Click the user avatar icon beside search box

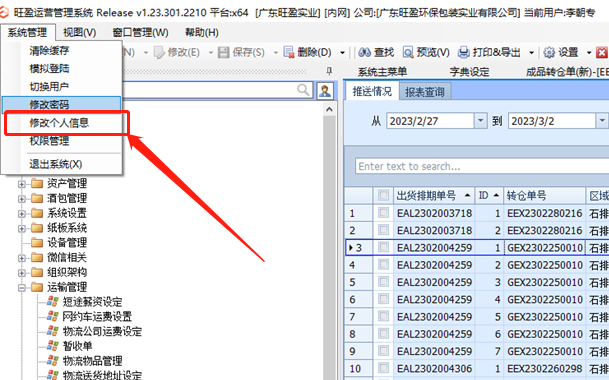(x=325, y=91)
